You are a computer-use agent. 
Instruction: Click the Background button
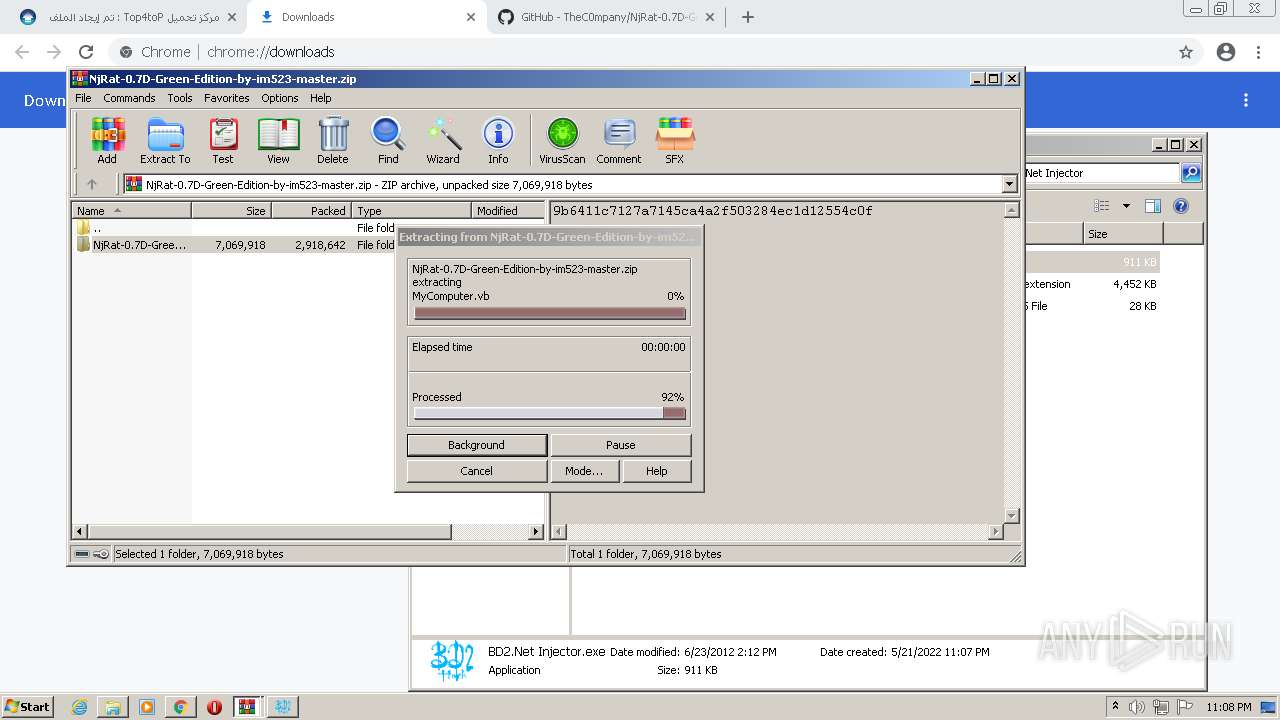pyautogui.click(x=477, y=445)
